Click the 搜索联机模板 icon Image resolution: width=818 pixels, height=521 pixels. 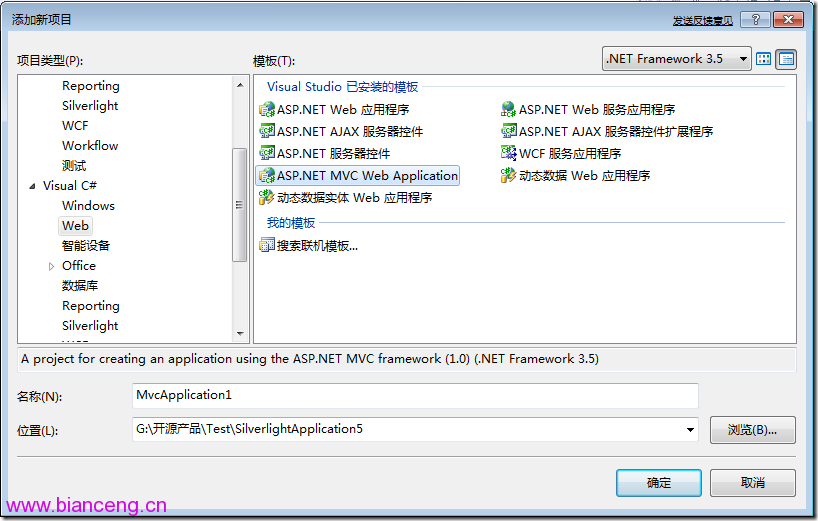coord(267,245)
